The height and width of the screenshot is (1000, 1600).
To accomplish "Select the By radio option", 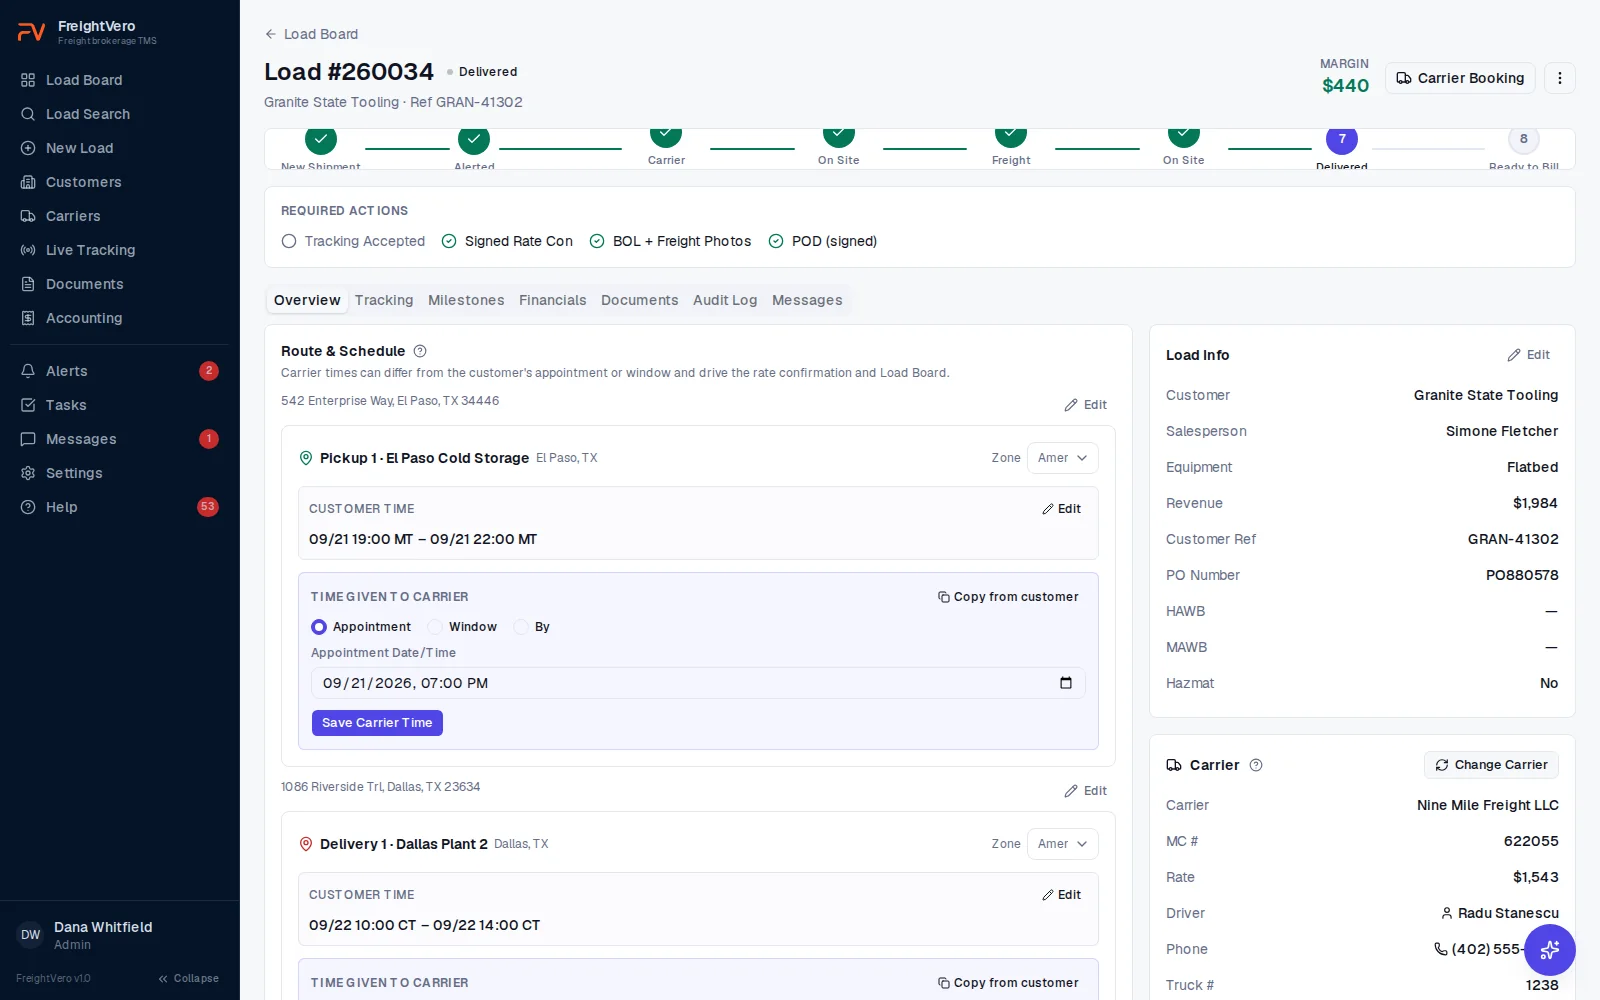I will [x=521, y=627].
